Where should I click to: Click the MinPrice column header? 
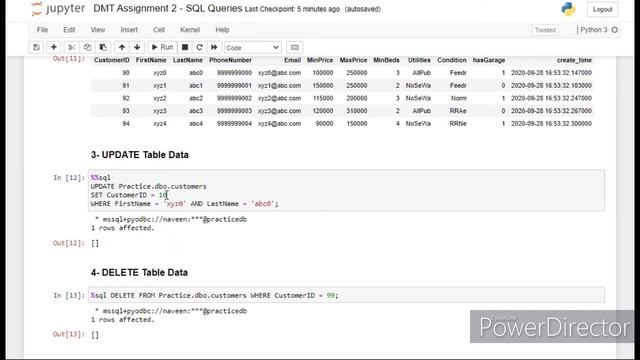(320, 60)
